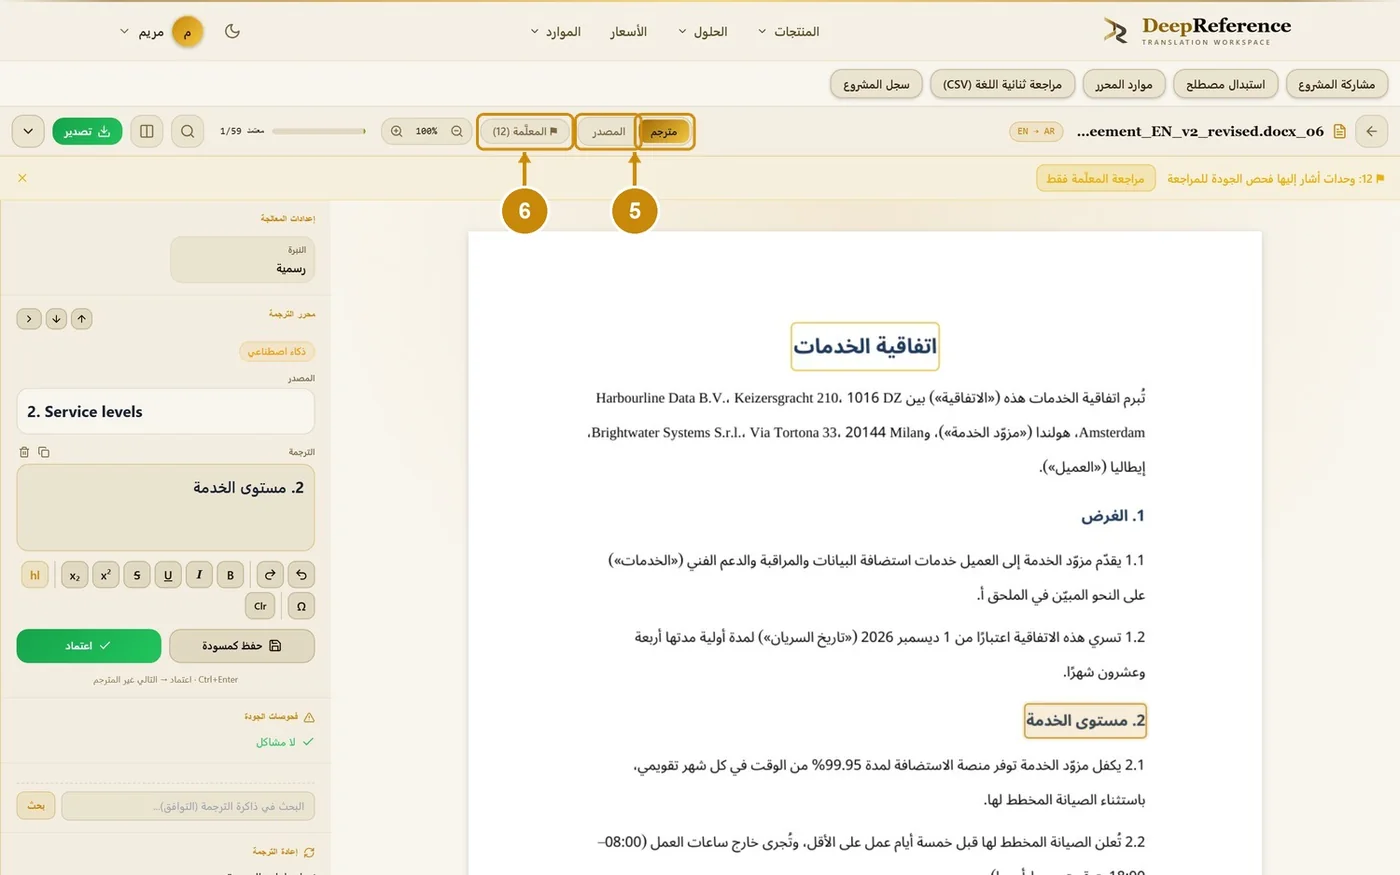Click the undo arrow in the editor
Viewport: 1400px width, 875px height.
point(301,575)
